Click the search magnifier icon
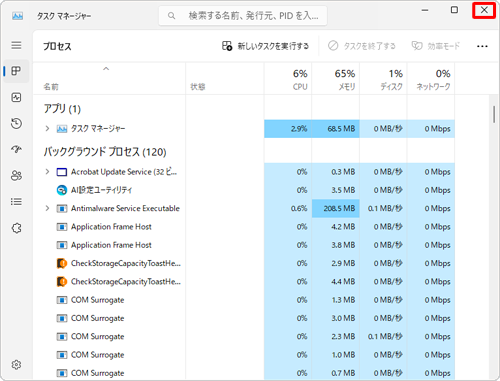 tap(171, 16)
